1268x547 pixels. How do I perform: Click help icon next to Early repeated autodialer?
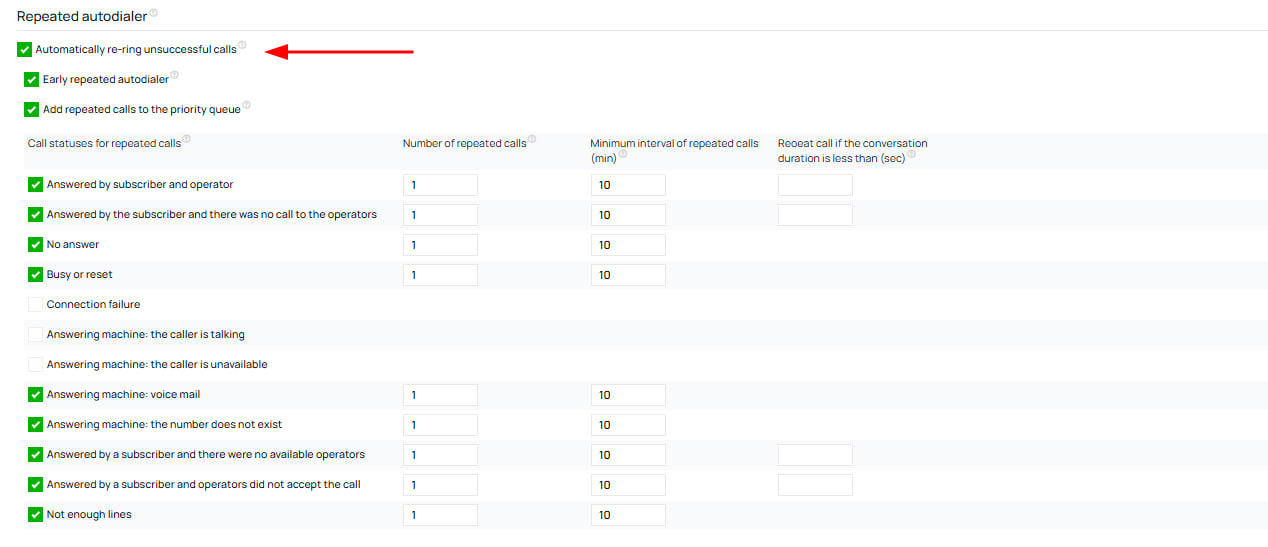pyautogui.click(x=175, y=75)
